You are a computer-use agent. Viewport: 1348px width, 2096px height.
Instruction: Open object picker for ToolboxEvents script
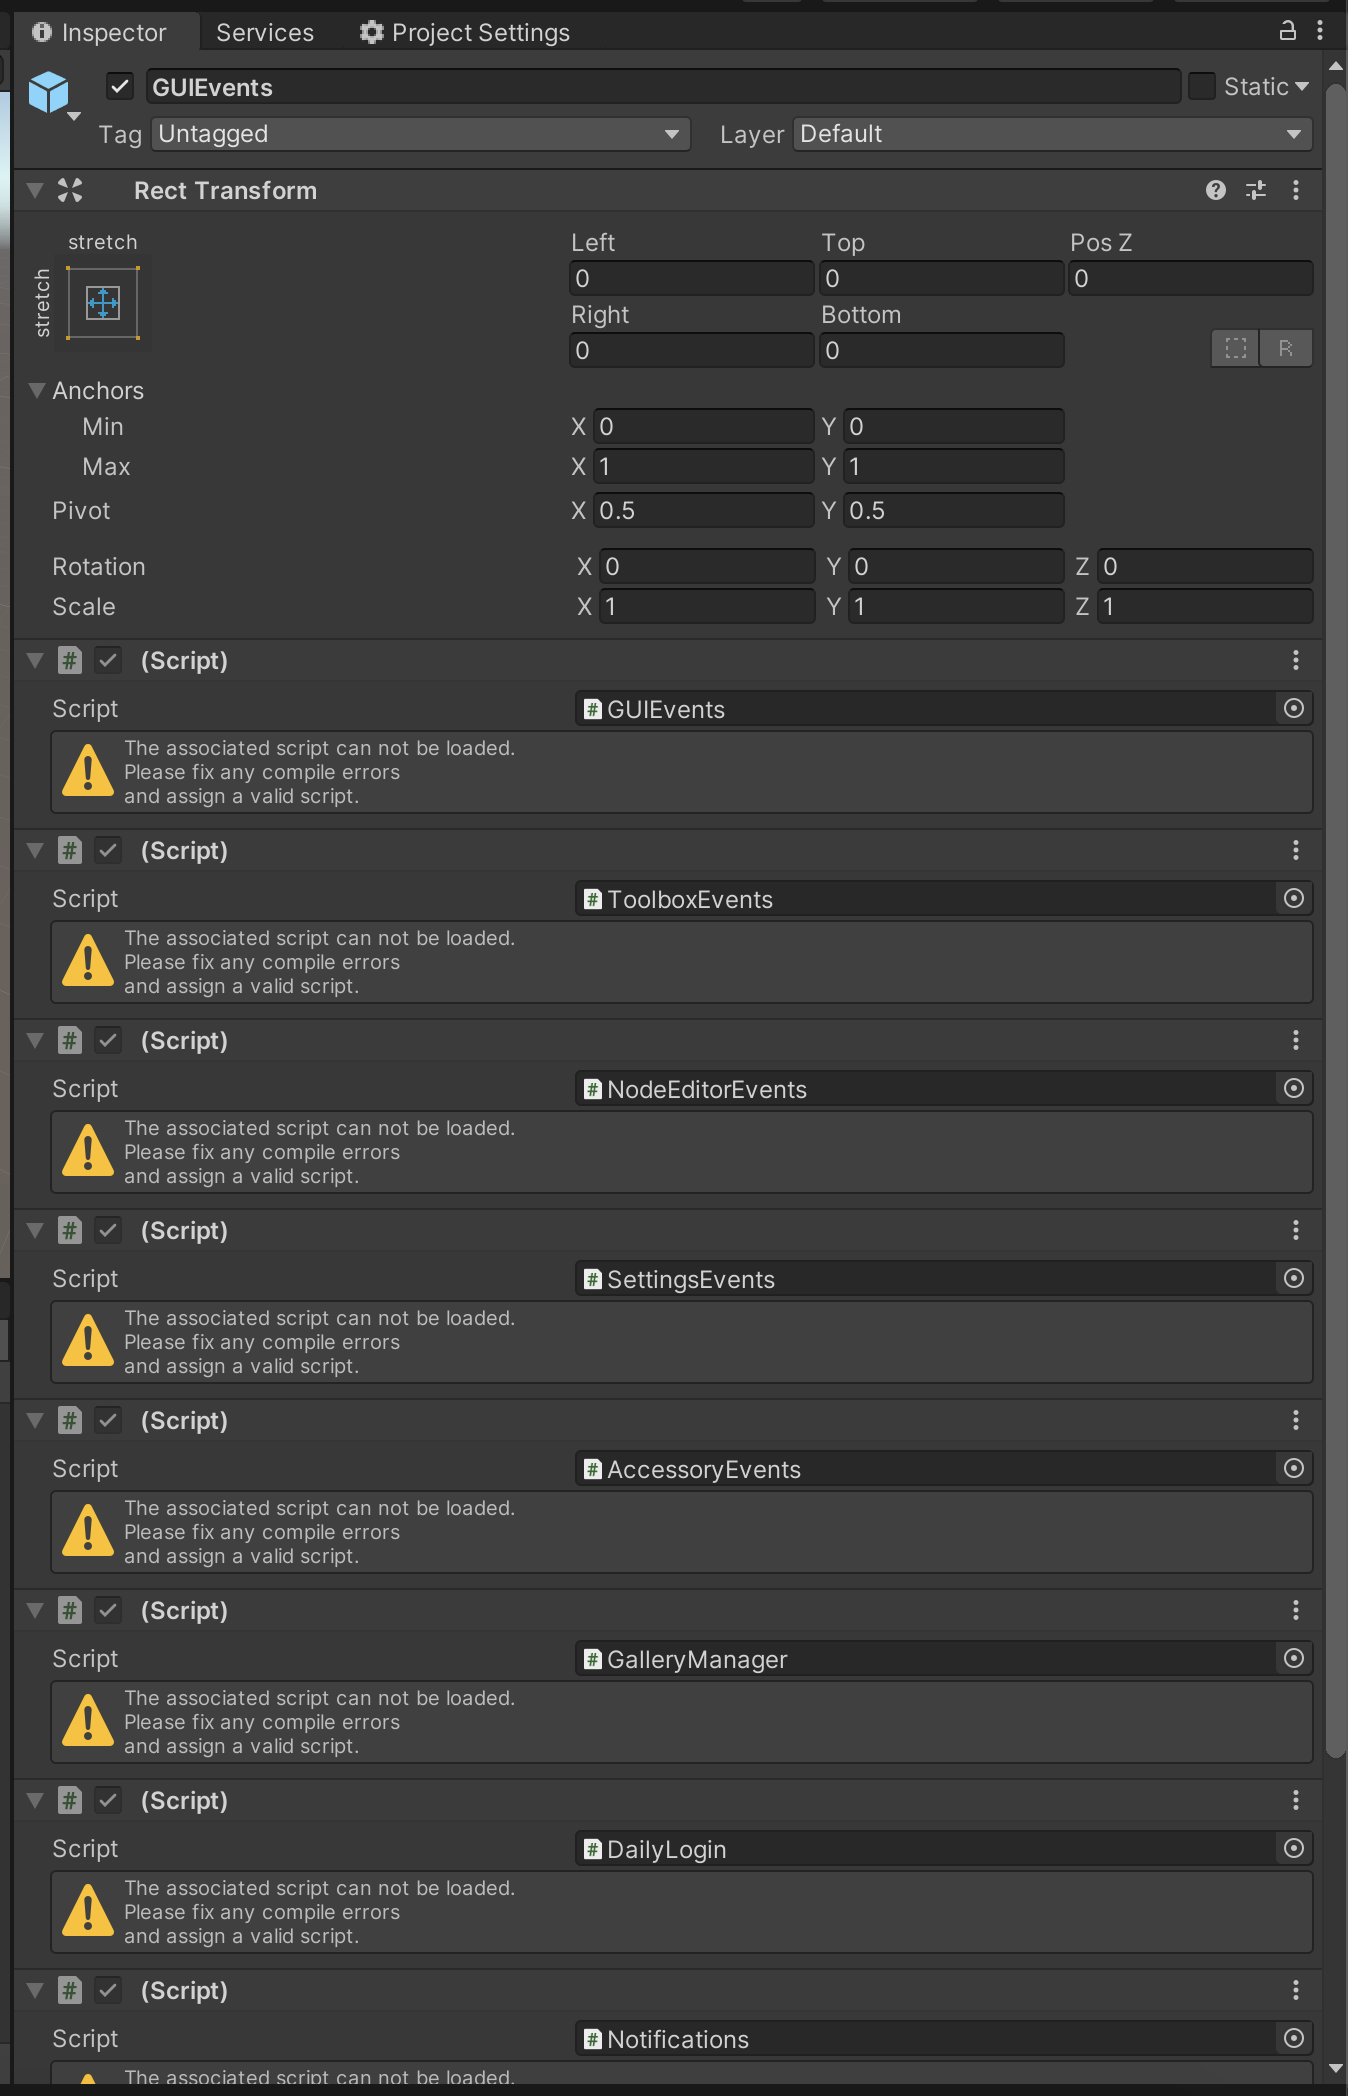coord(1294,899)
